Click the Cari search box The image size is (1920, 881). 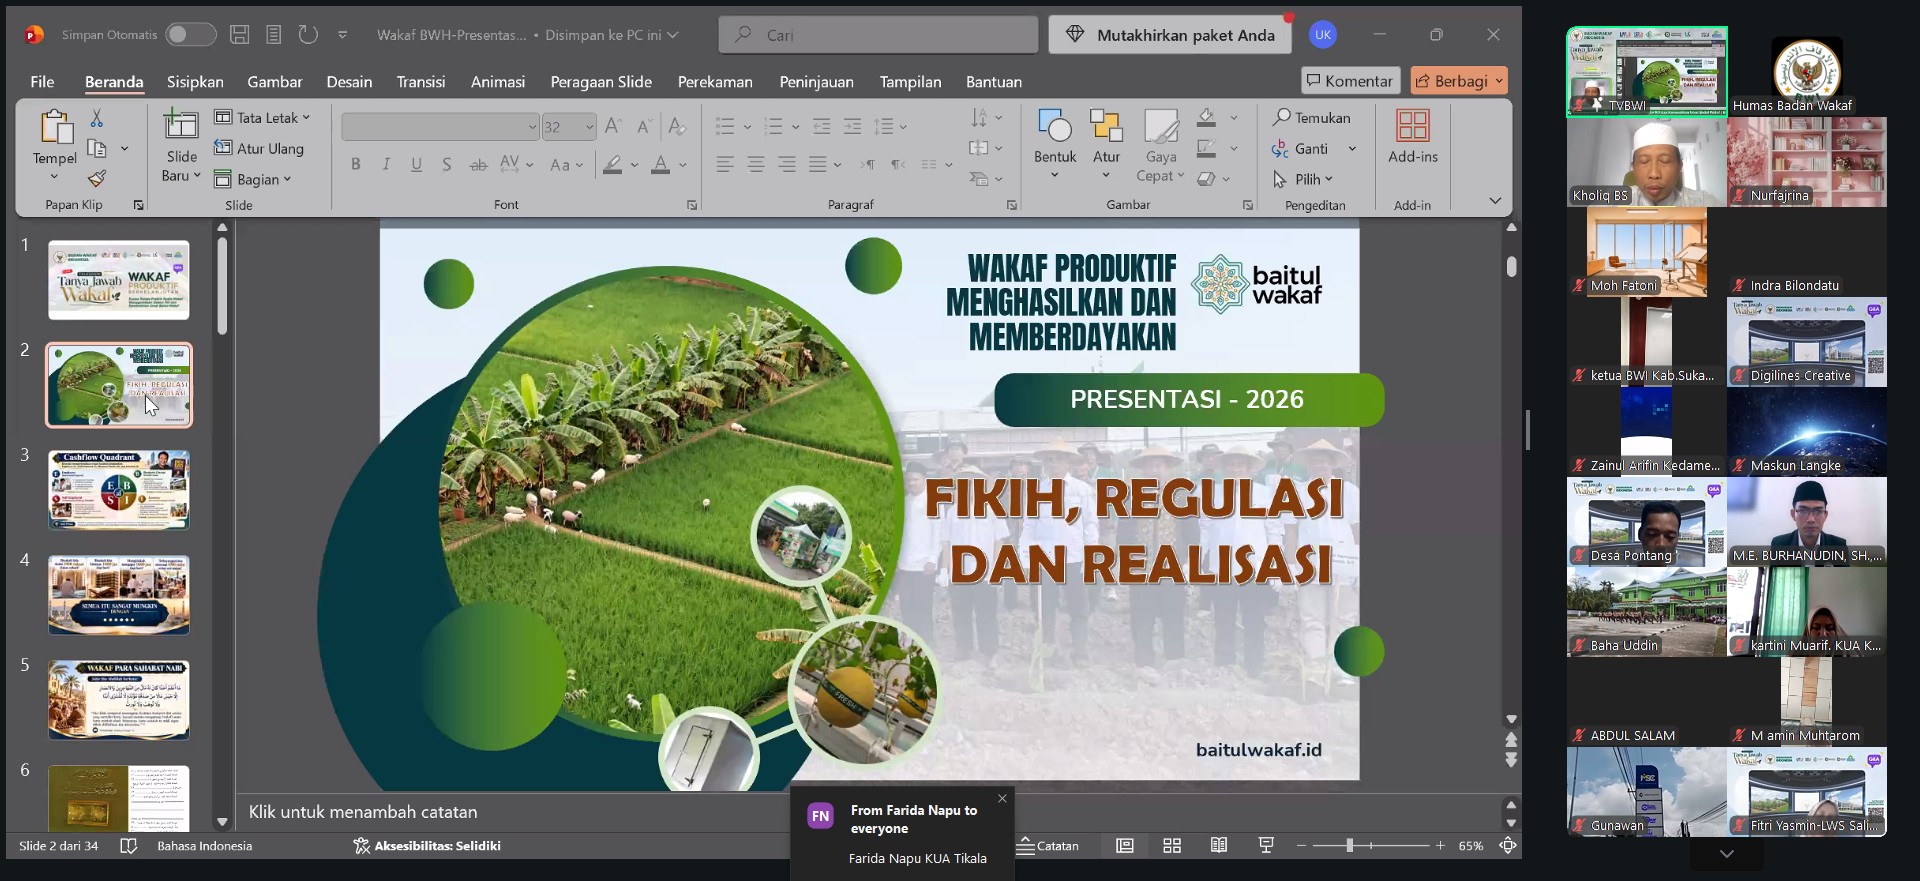pos(878,35)
